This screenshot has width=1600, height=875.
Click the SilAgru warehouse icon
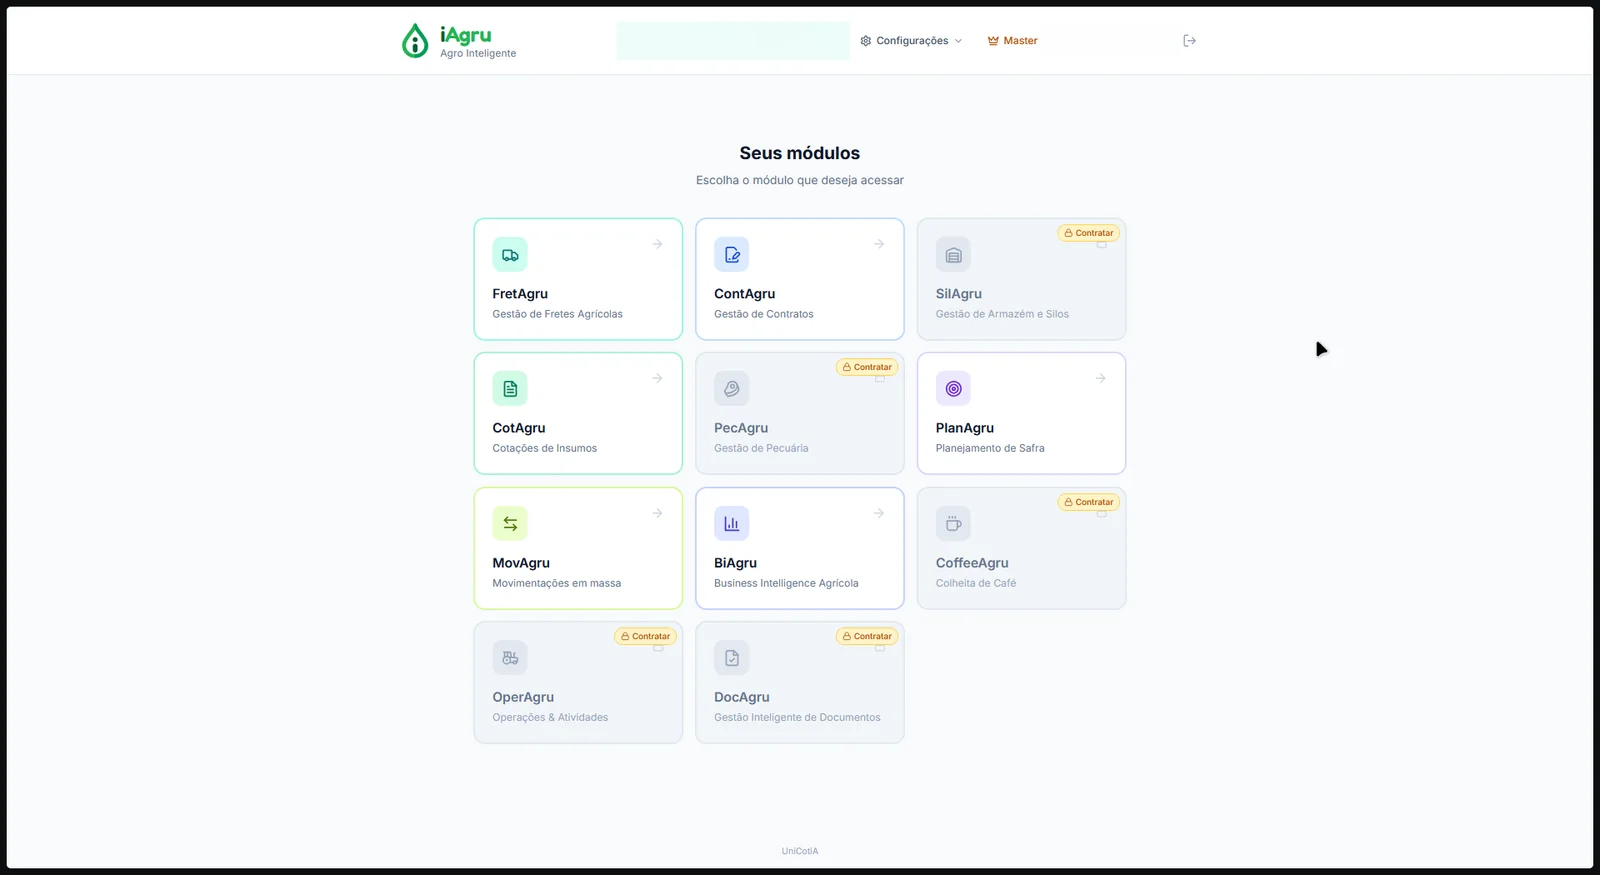953,255
